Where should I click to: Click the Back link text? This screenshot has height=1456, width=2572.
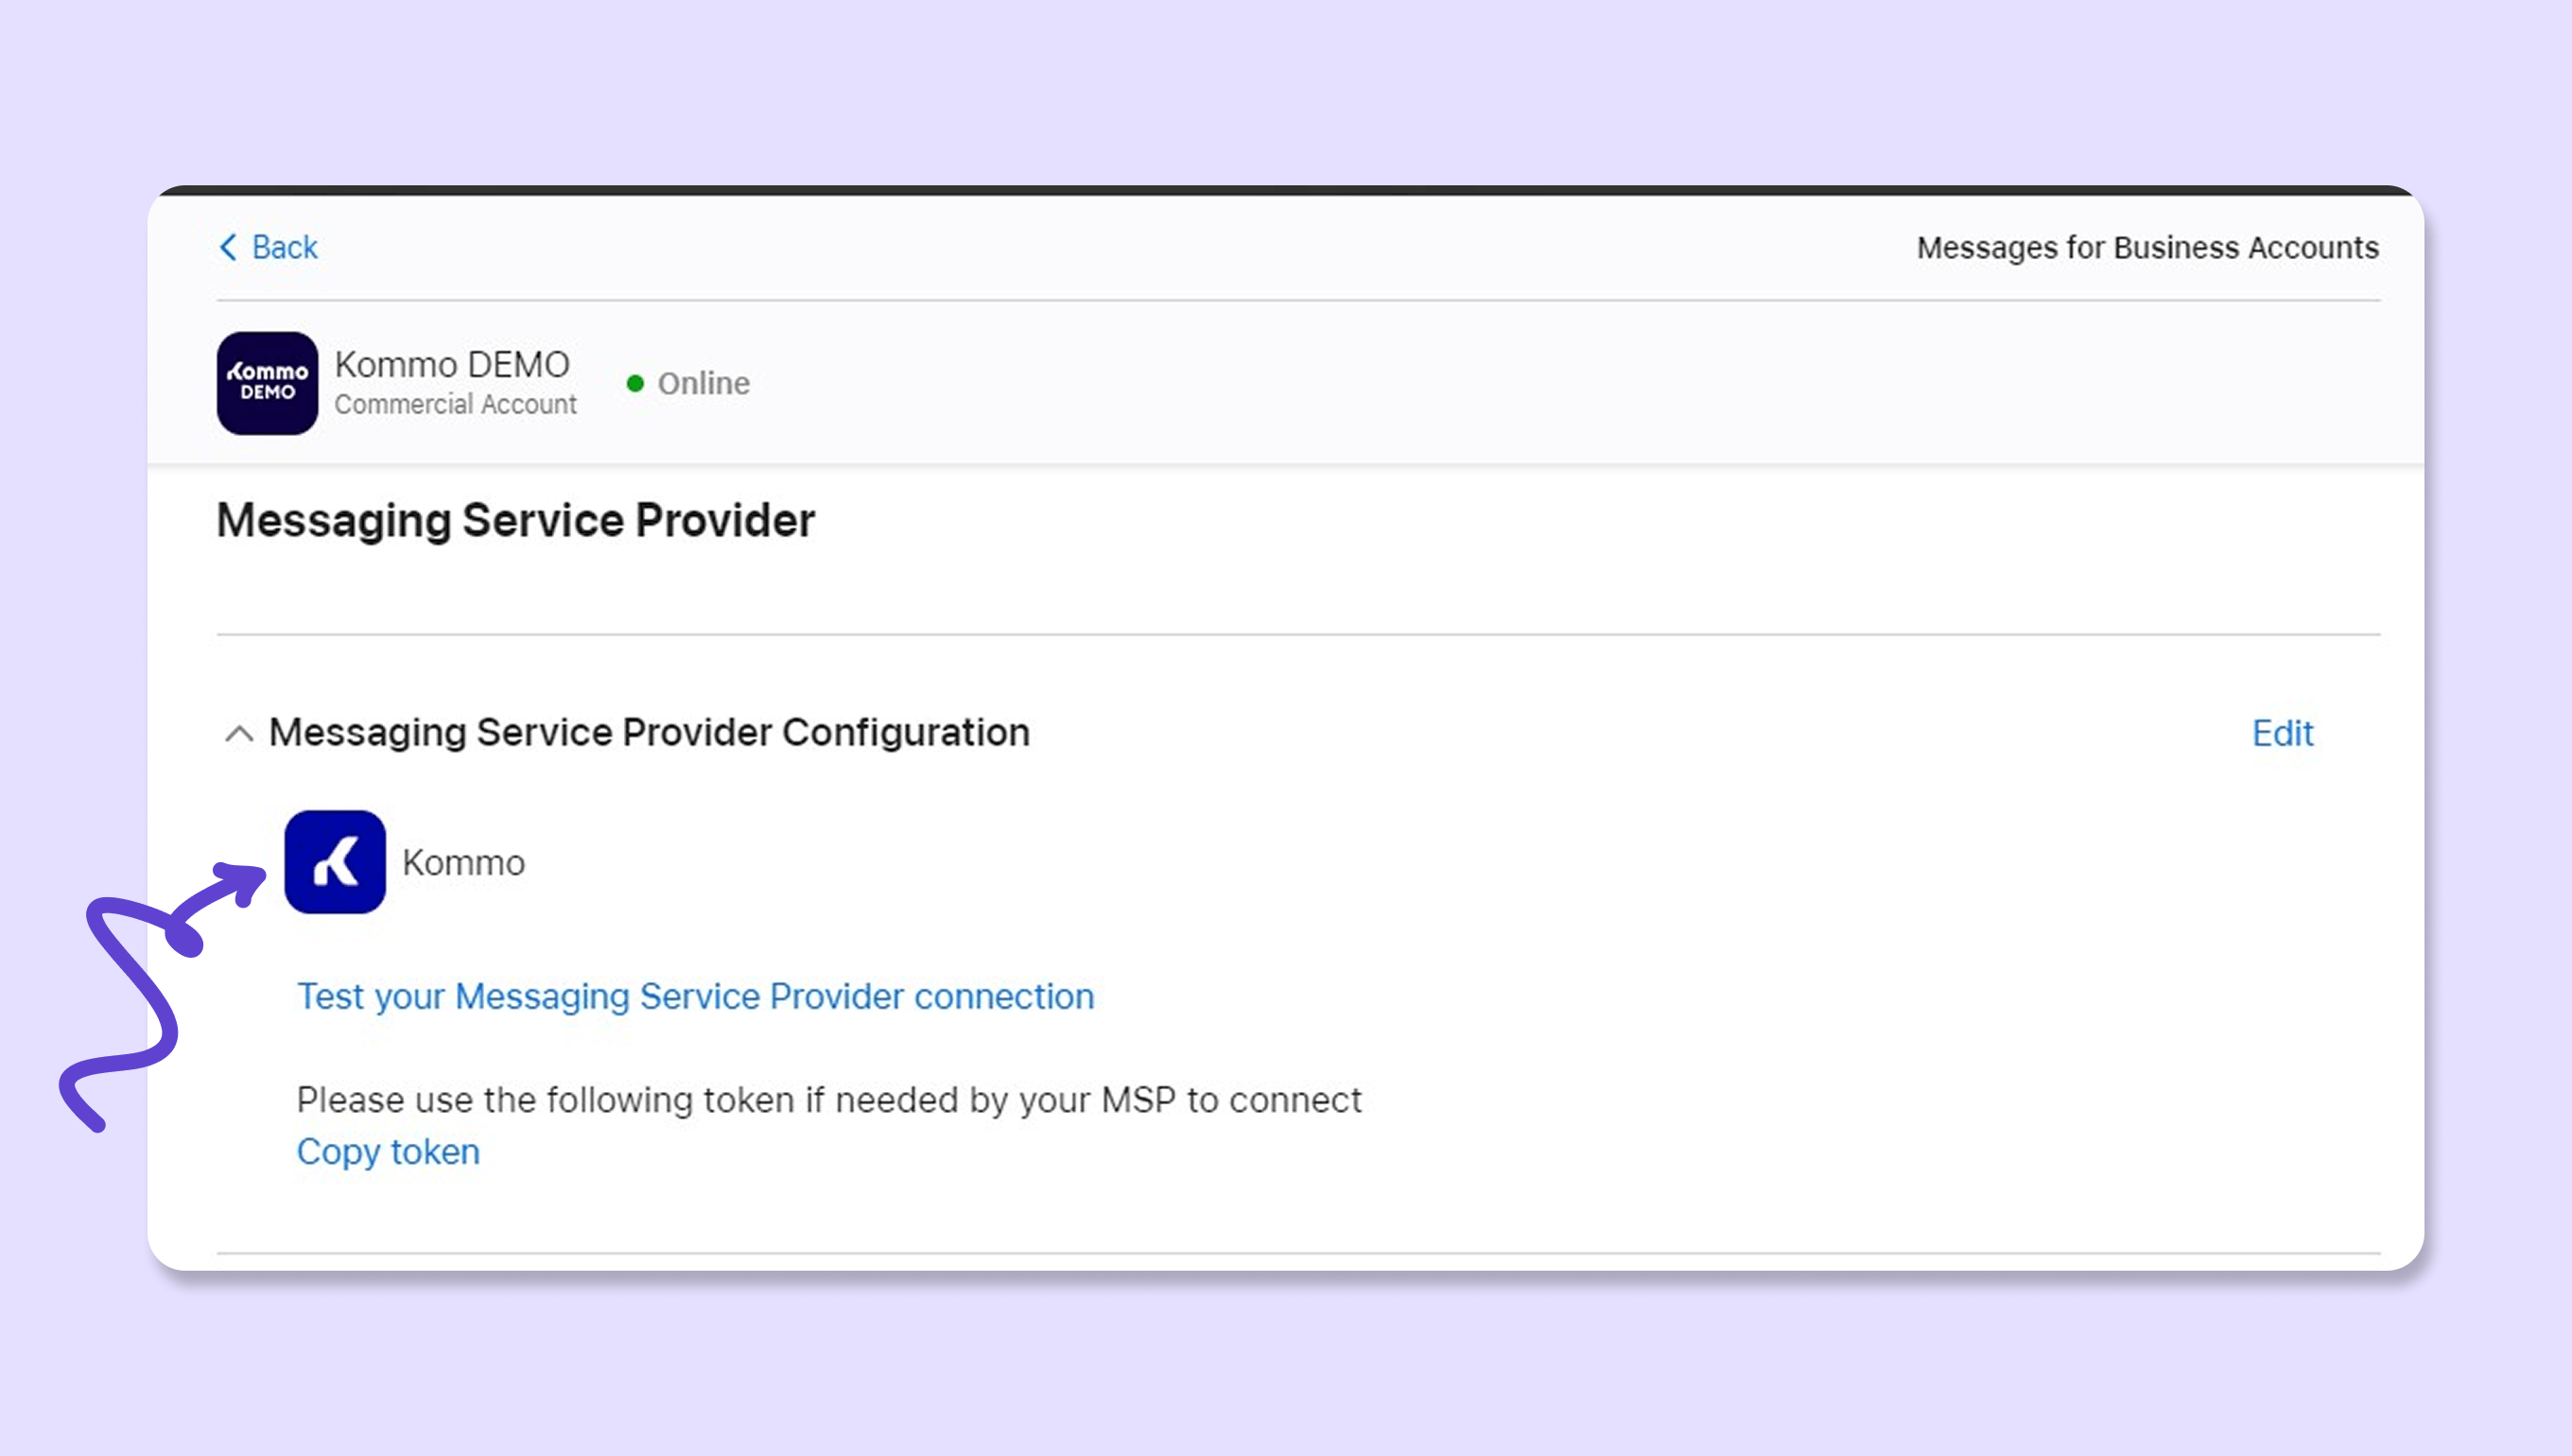285,247
